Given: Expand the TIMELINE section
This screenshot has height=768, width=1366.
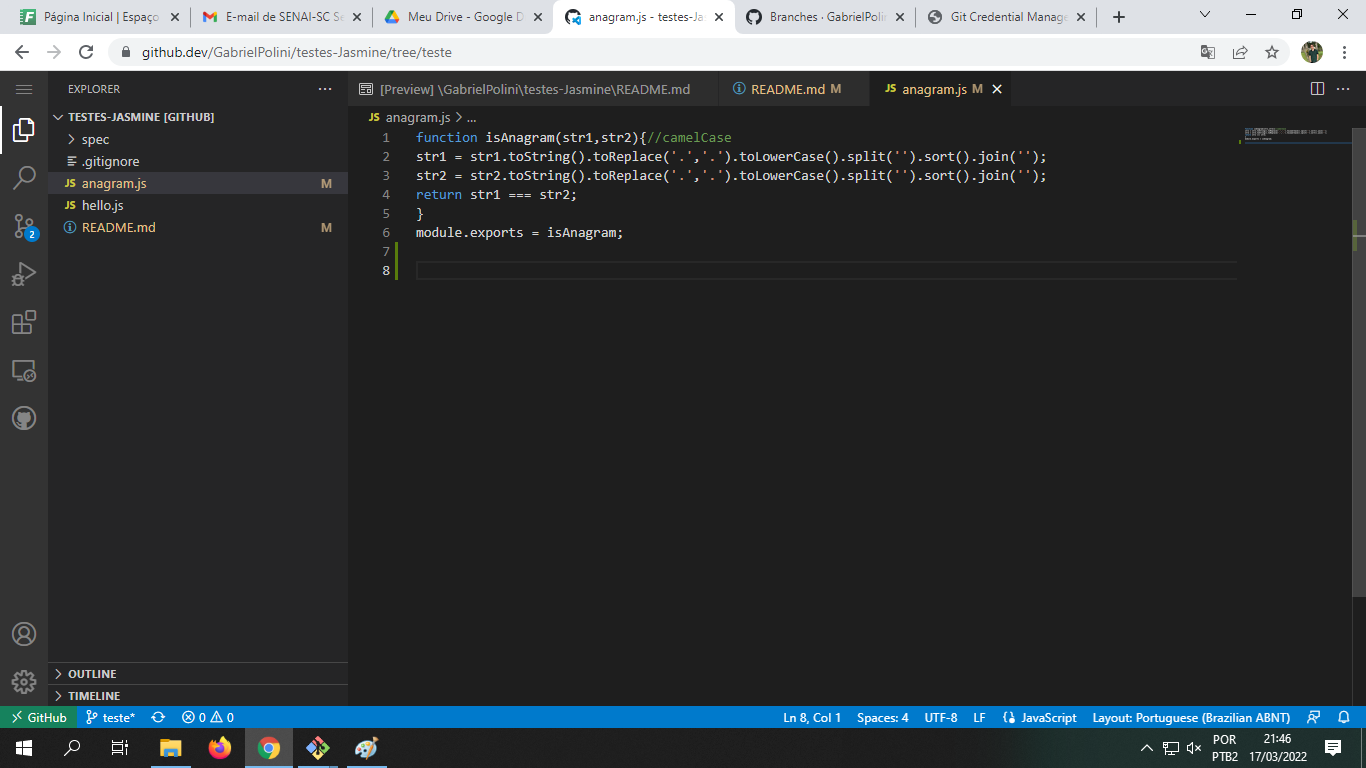Looking at the screenshot, I should 198,696.
